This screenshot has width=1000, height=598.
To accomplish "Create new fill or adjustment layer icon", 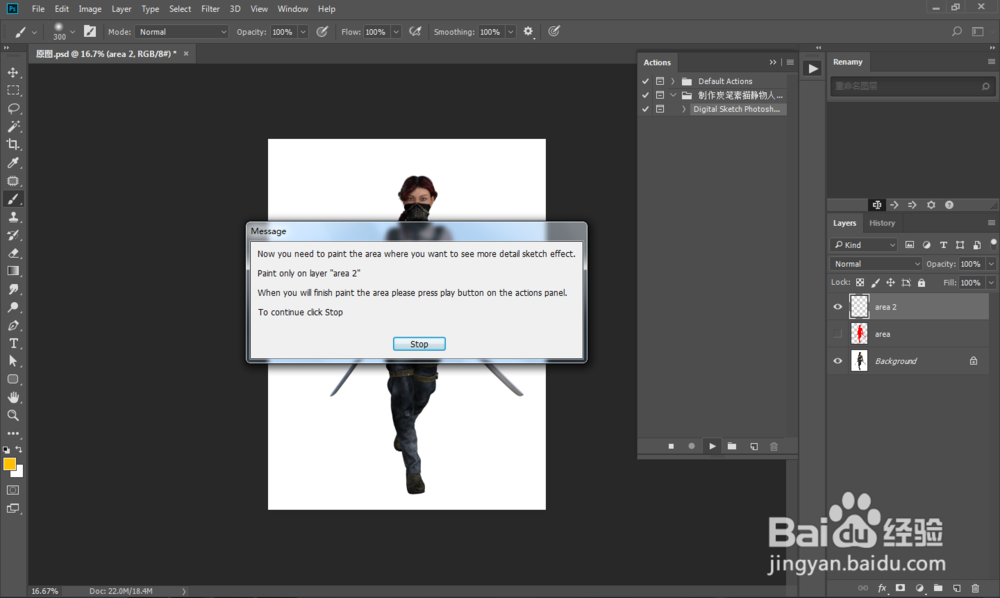I will pyautogui.click(x=919, y=588).
